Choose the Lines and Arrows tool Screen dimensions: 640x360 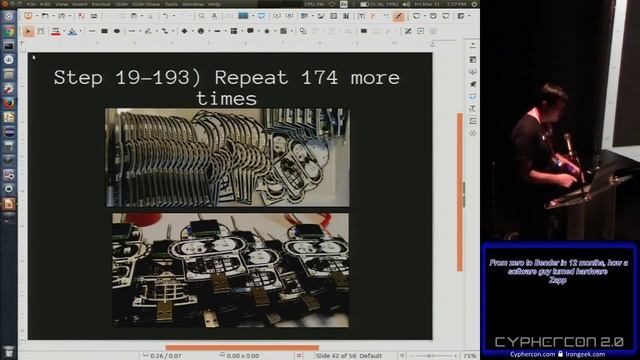131,31
